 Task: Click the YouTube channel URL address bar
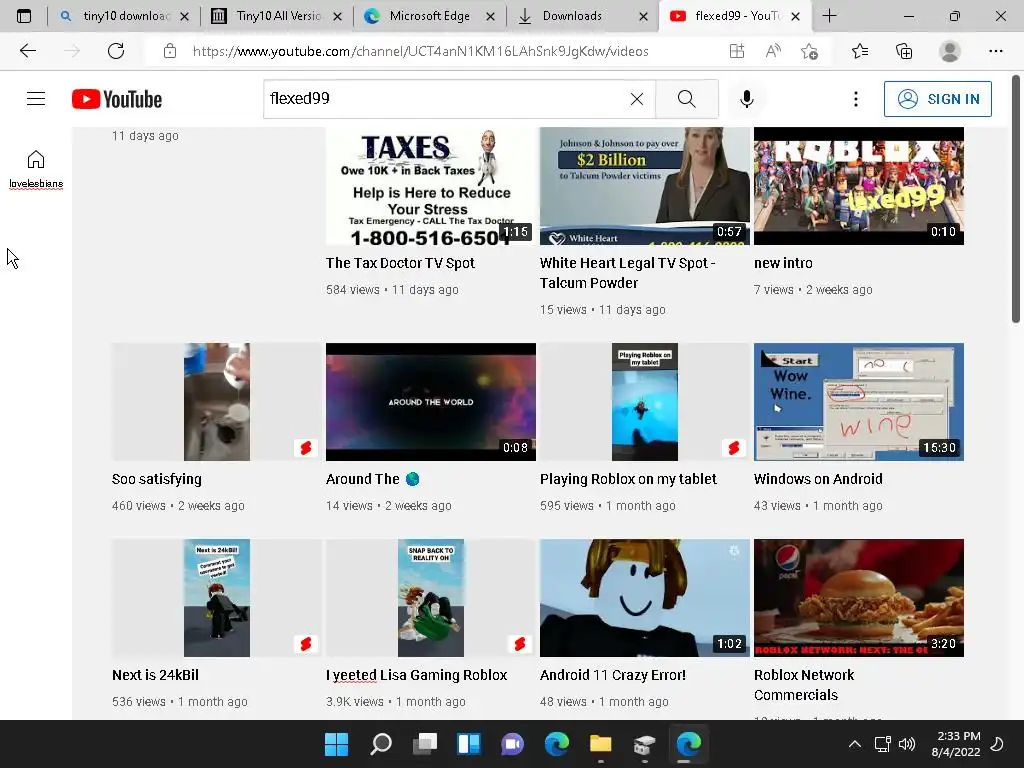coord(421,51)
